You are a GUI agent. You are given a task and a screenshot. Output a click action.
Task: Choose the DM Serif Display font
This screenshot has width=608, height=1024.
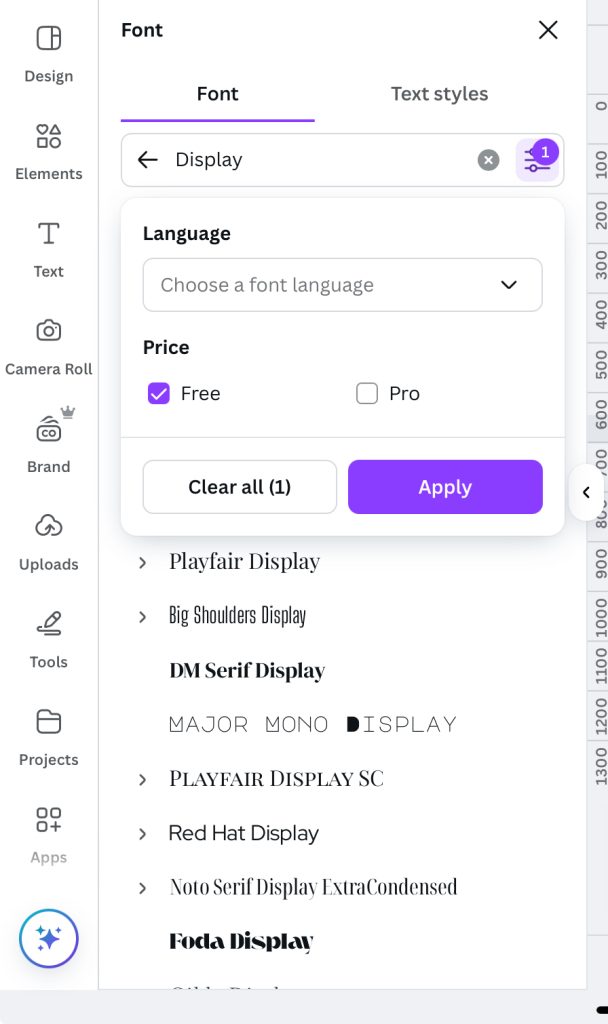(247, 671)
